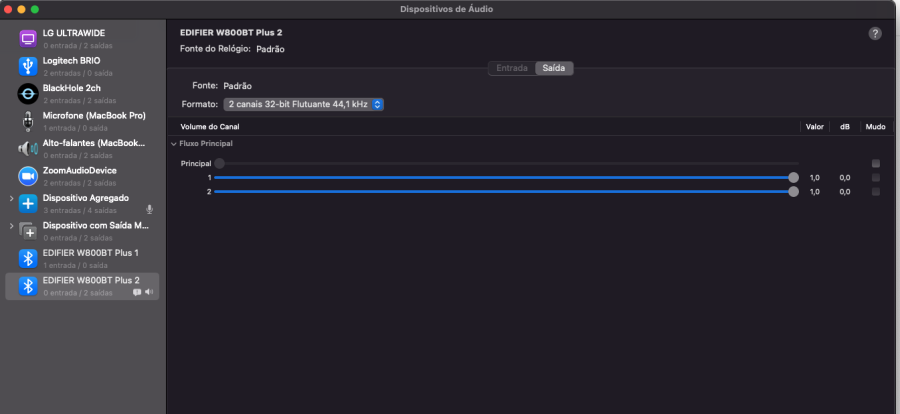The image size is (900, 414).
Task: Click channel 1 dB field 0,0
Action: pyautogui.click(x=845, y=178)
